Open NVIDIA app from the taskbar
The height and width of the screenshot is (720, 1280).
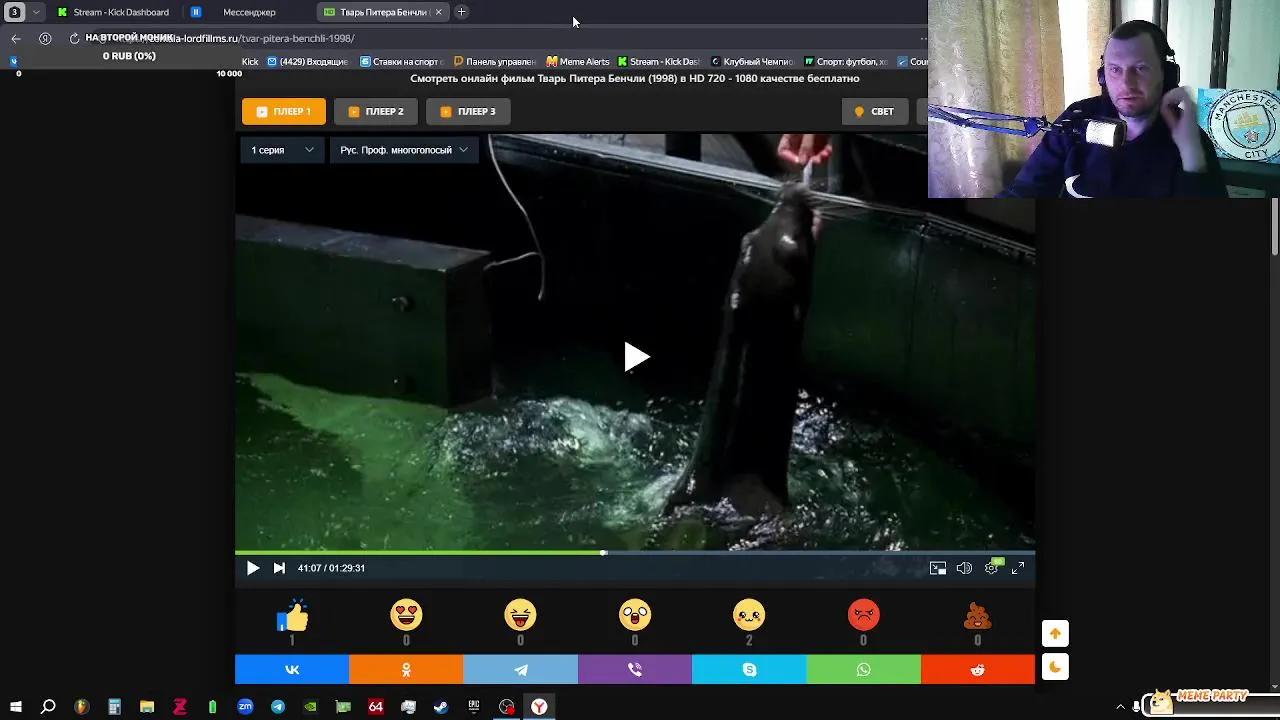coord(310,707)
